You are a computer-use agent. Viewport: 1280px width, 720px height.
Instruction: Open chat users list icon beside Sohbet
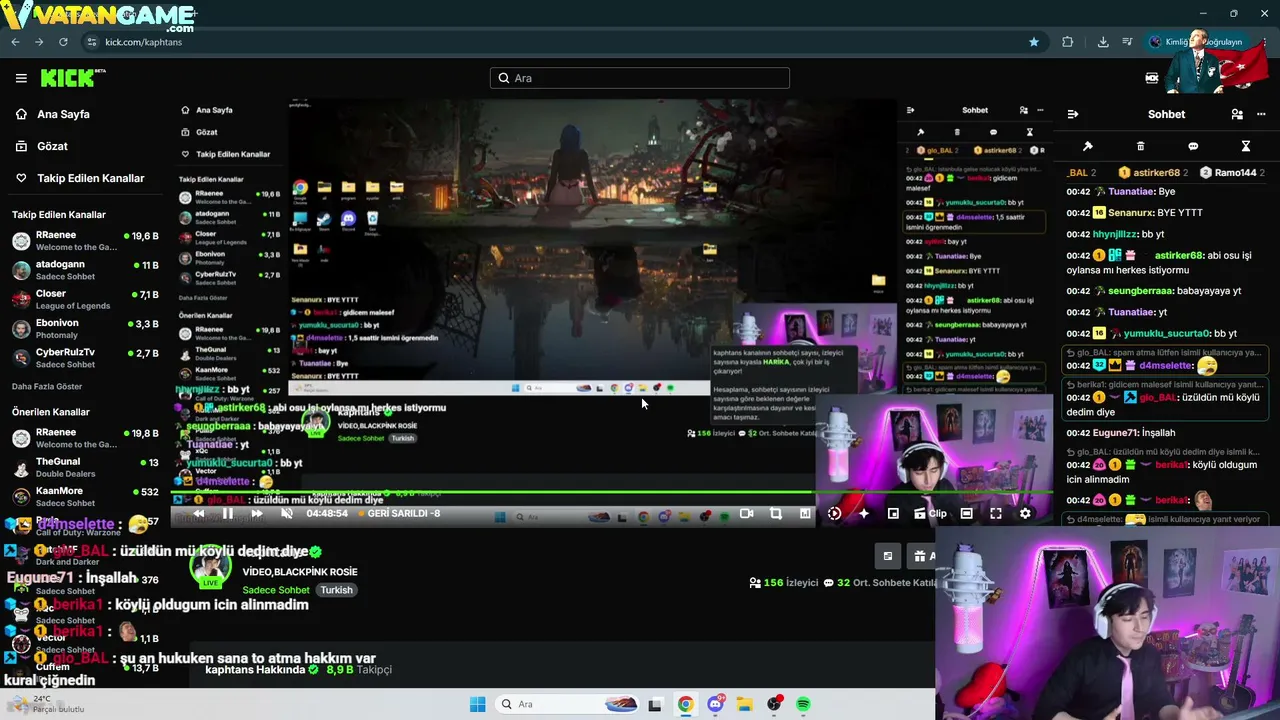[x=1237, y=114]
